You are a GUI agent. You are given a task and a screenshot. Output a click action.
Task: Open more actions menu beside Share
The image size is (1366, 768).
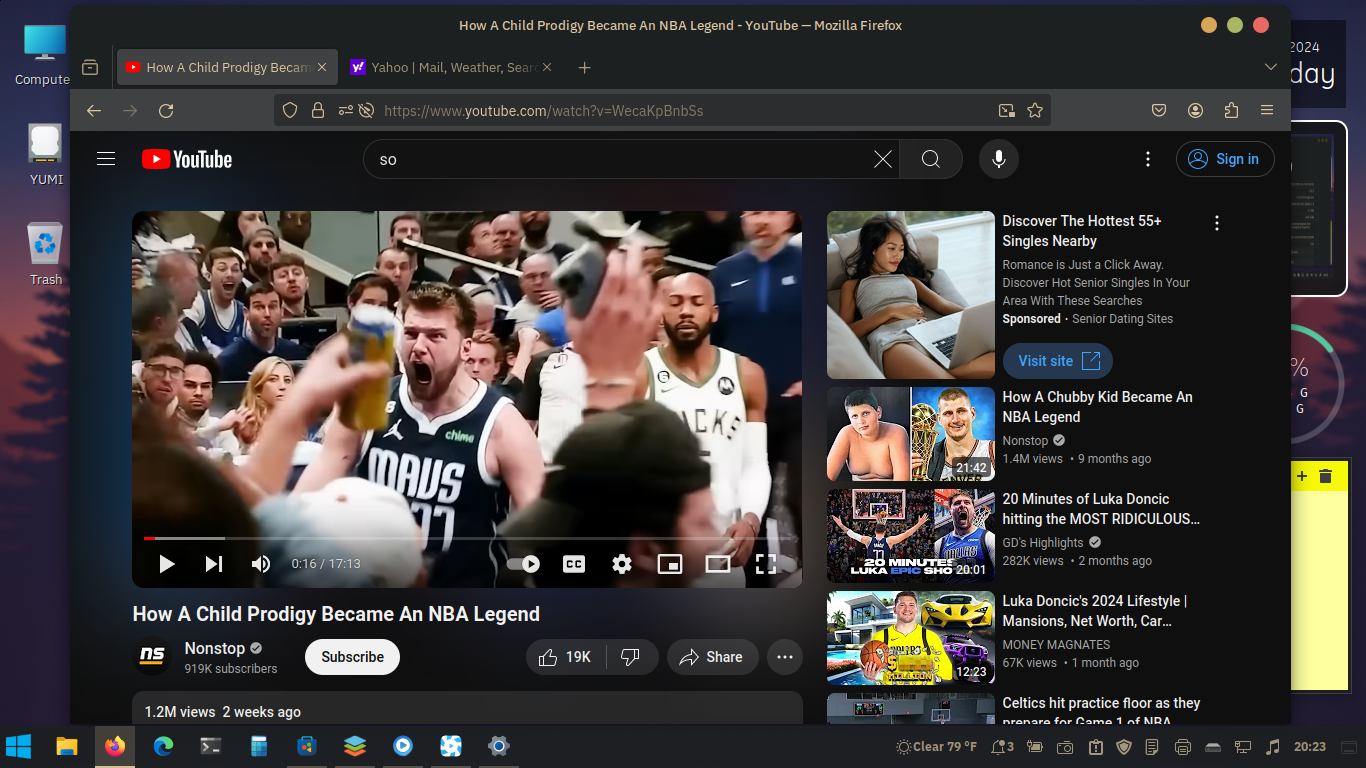coord(785,657)
